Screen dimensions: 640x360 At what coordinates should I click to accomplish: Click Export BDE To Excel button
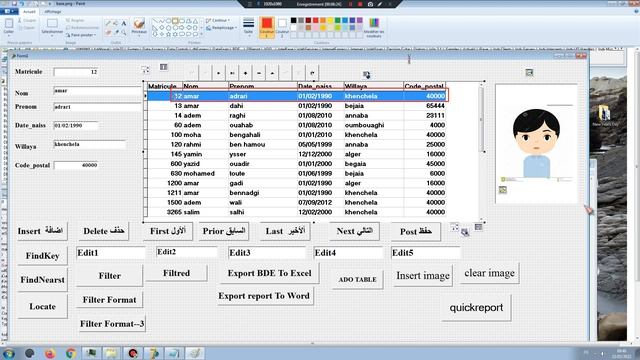pos(269,273)
